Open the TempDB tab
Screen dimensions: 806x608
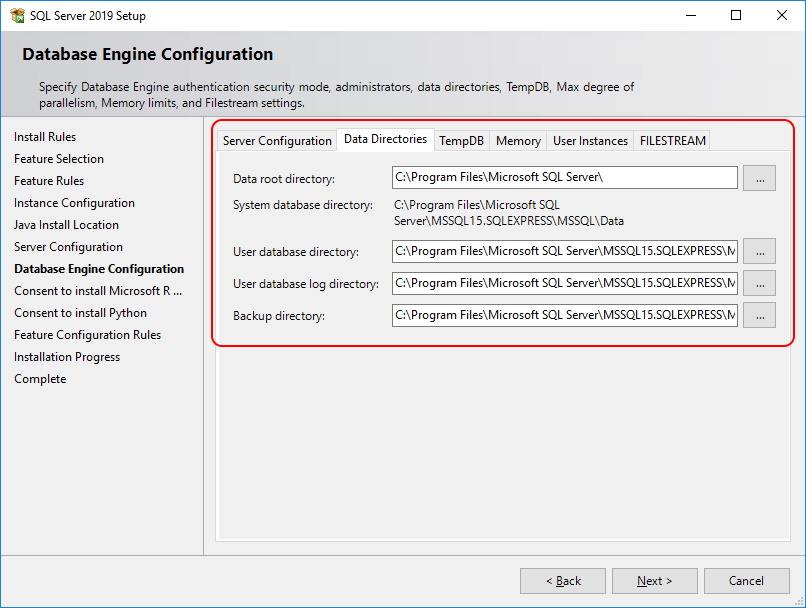point(462,141)
